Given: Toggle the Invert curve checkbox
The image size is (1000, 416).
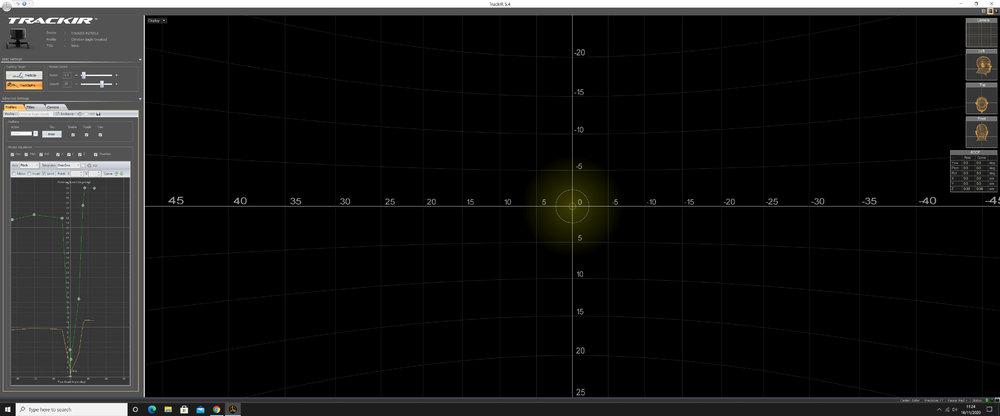Looking at the screenshot, I should (29, 174).
